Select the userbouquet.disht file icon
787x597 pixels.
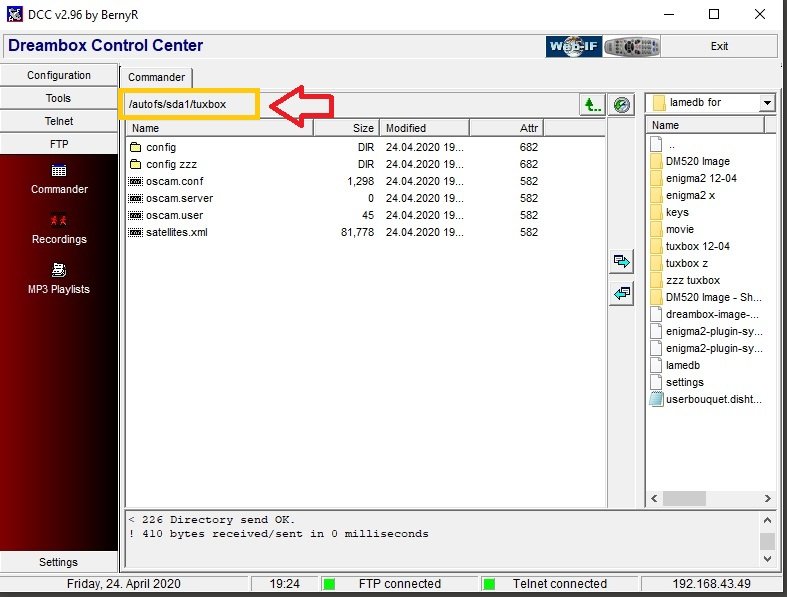(656, 399)
